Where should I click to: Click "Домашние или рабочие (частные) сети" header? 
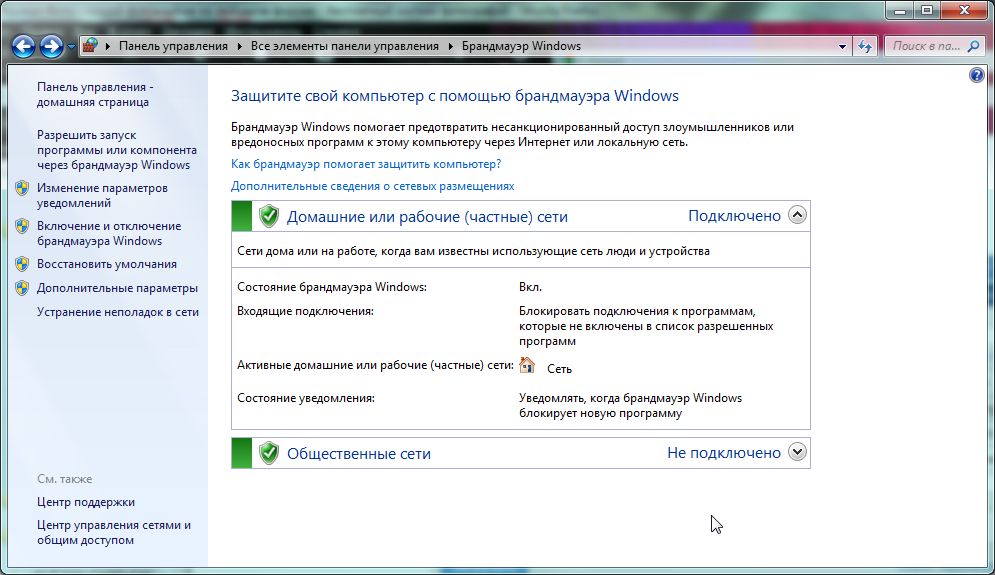click(x=427, y=217)
